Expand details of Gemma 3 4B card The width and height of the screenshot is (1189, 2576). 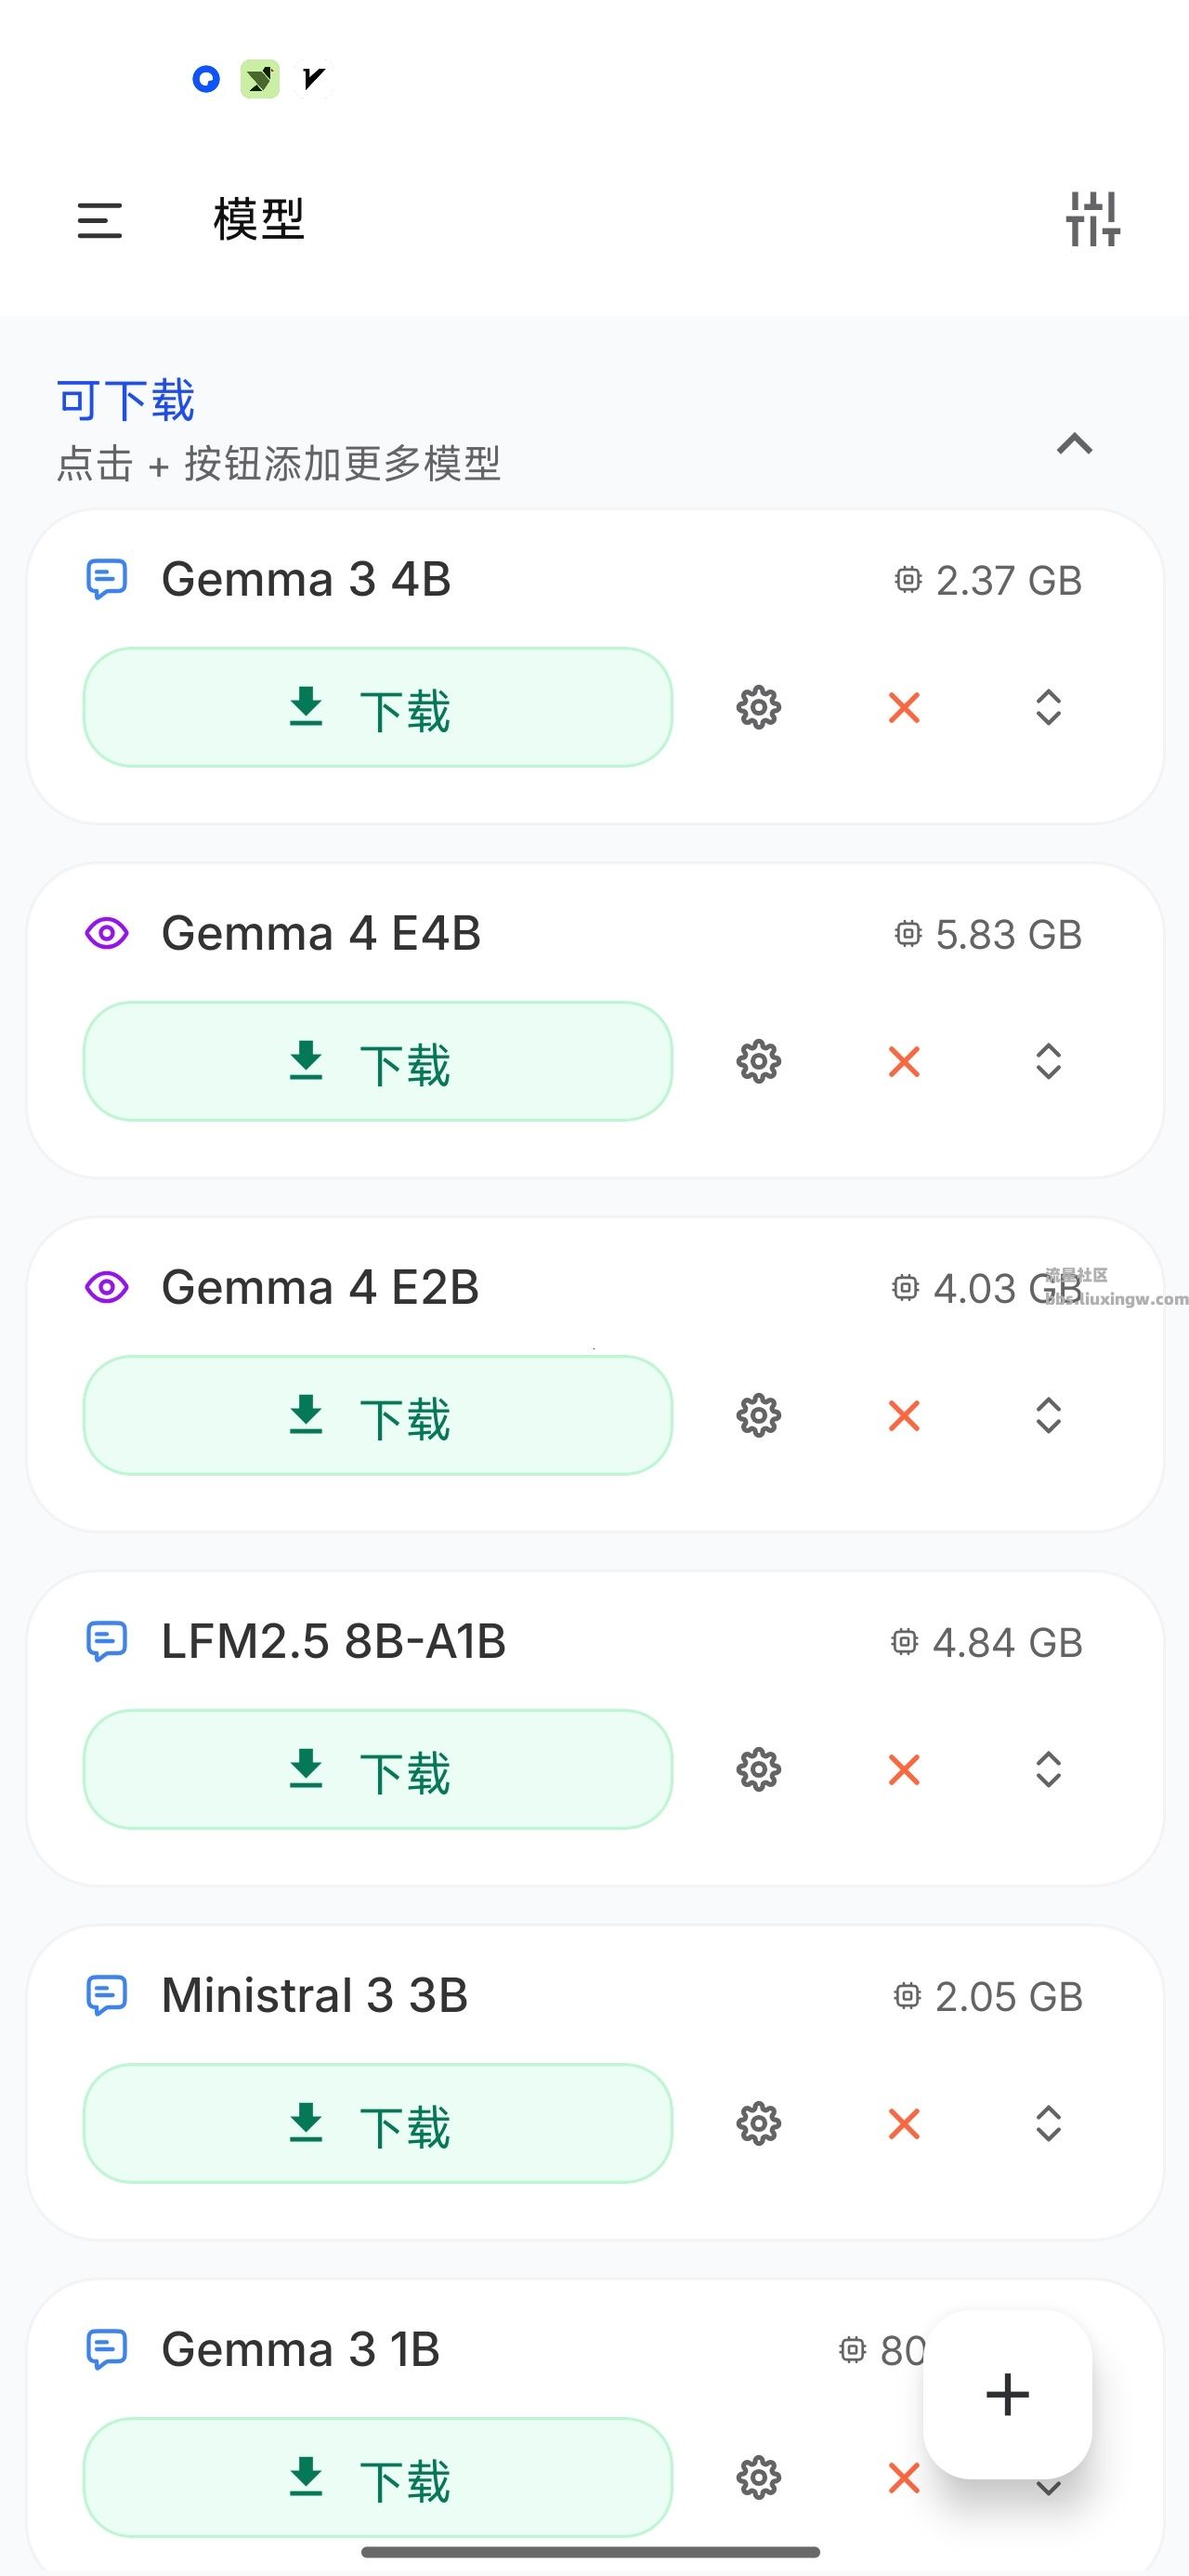1048,708
